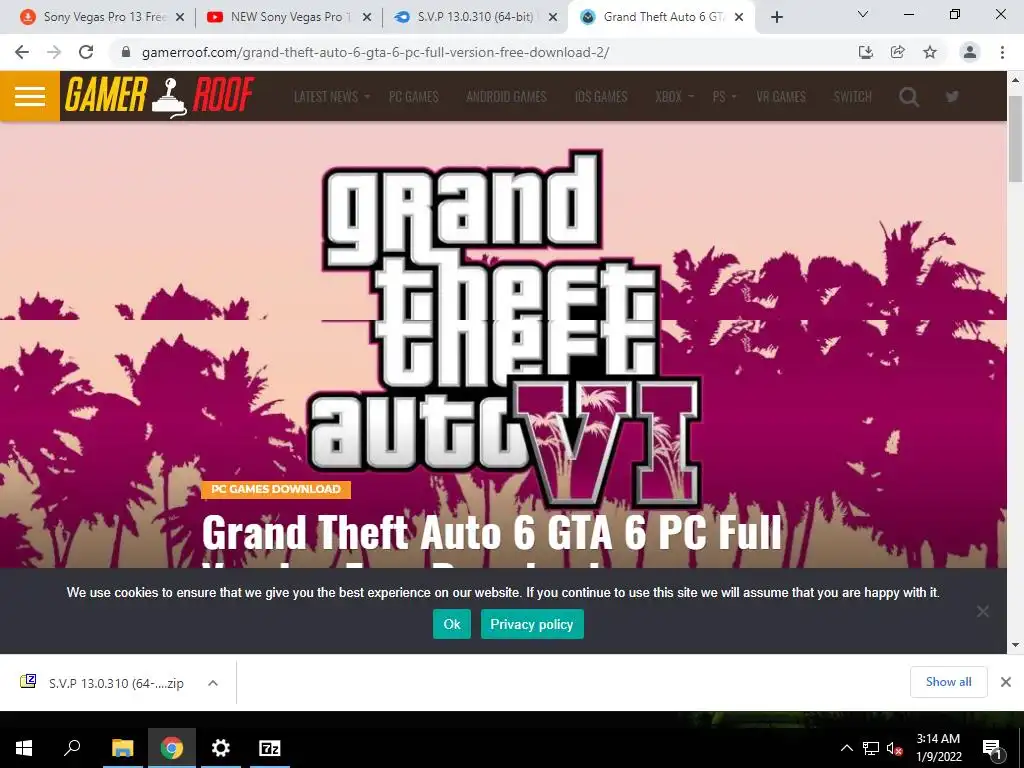This screenshot has width=1024, height=768.
Task: Install the site via the download icon
Action: (x=865, y=52)
